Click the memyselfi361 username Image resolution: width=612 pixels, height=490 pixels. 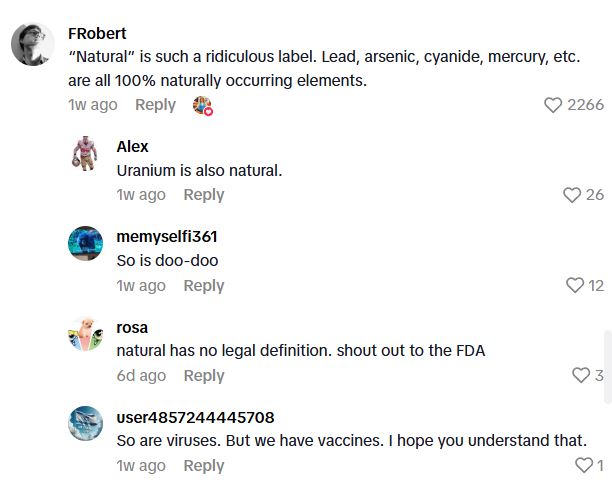(x=167, y=236)
